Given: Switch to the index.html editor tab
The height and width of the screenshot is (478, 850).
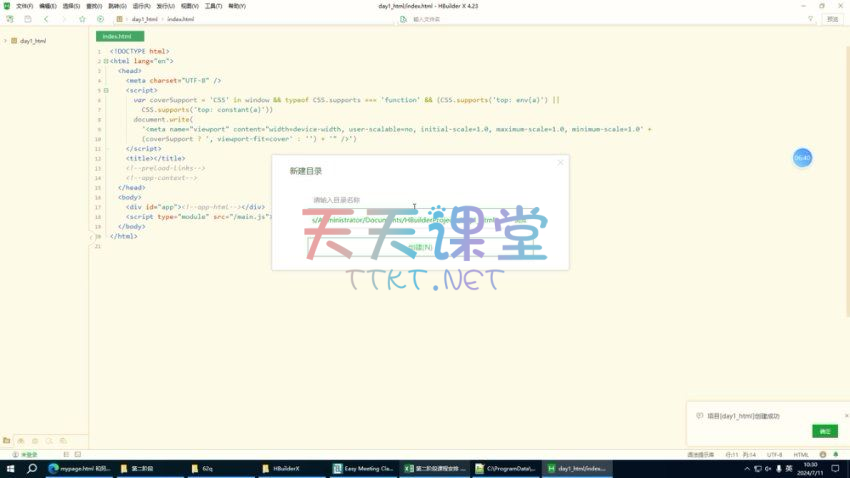Looking at the screenshot, I should 117,36.
